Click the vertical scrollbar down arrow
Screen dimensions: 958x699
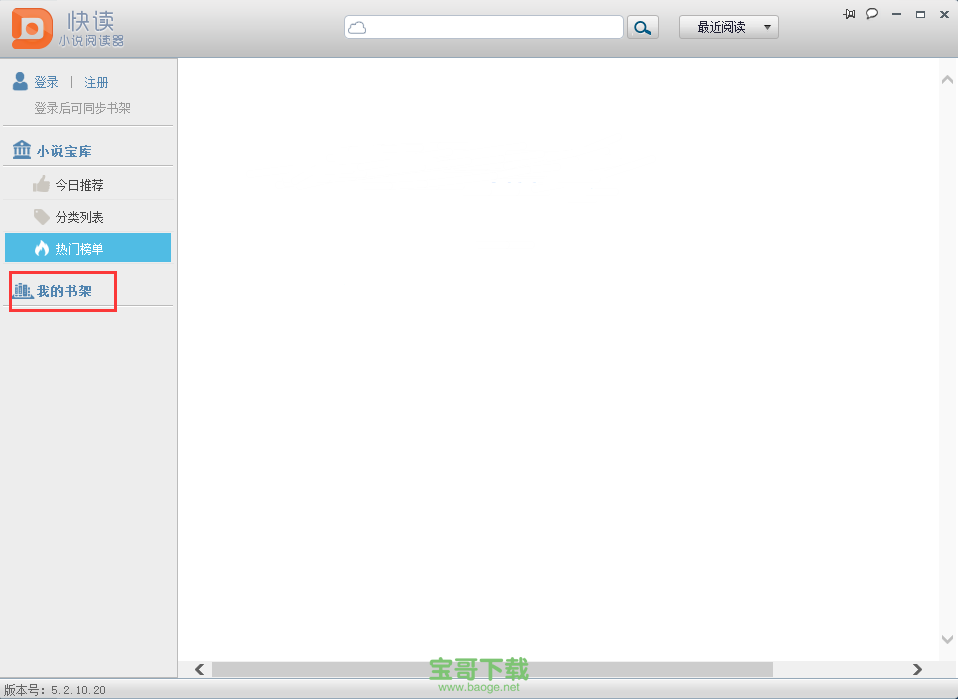(948, 639)
